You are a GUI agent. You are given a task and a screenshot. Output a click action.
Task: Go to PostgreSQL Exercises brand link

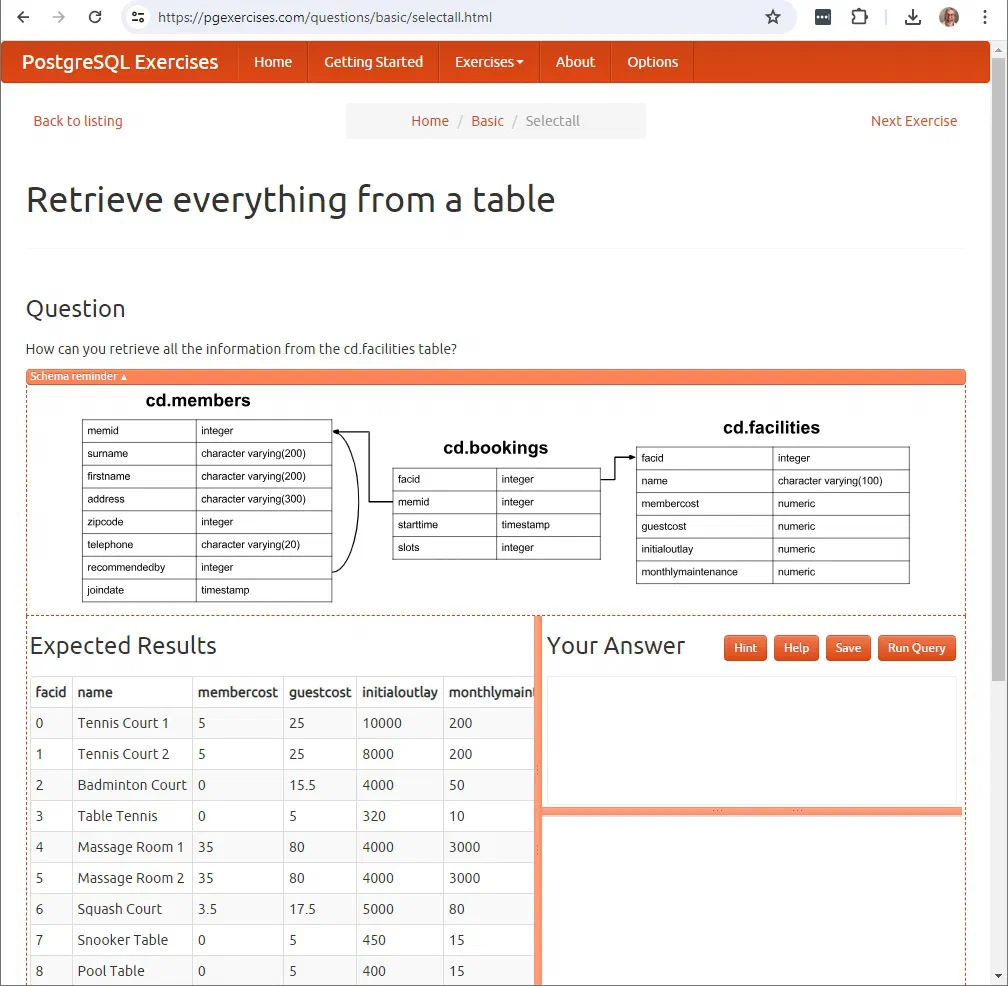(120, 62)
